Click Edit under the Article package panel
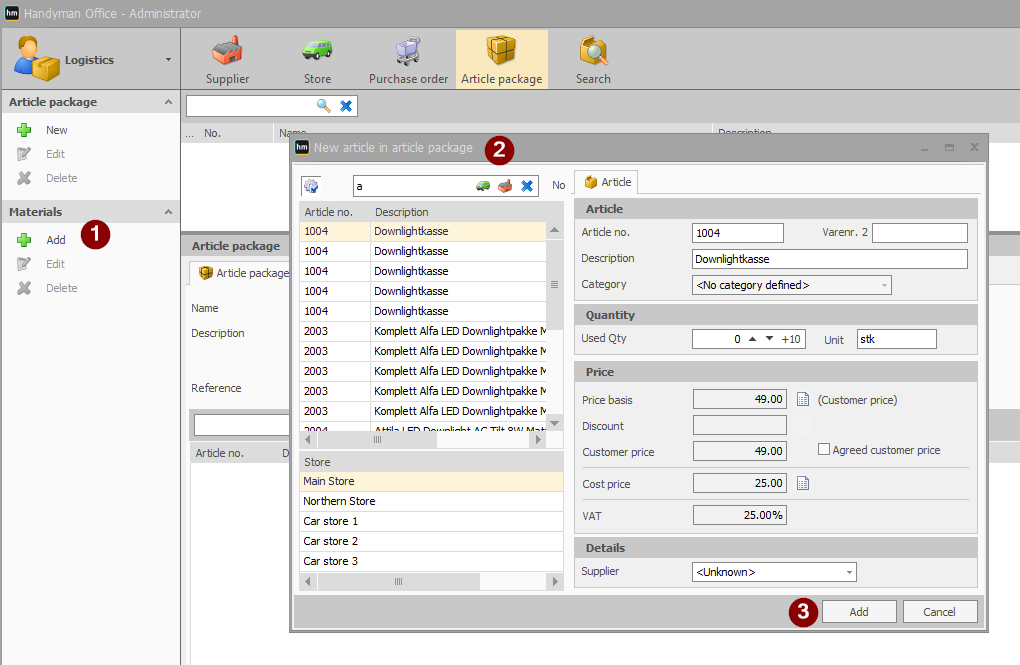The height and width of the screenshot is (665, 1020). pos(55,154)
